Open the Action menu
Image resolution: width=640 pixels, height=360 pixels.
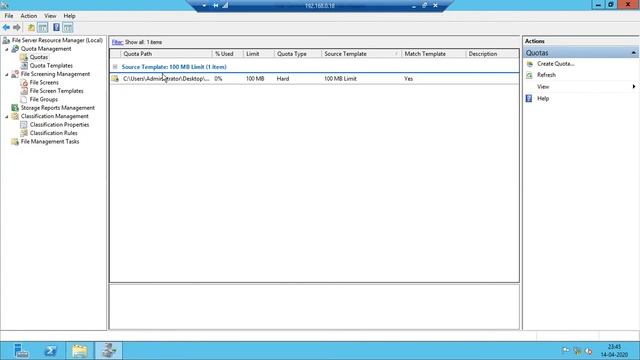29,16
